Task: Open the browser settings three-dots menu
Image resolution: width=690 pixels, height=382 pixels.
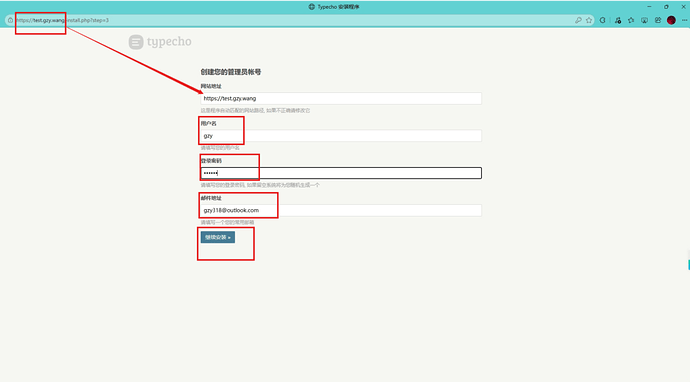Action: click(684, 20)
